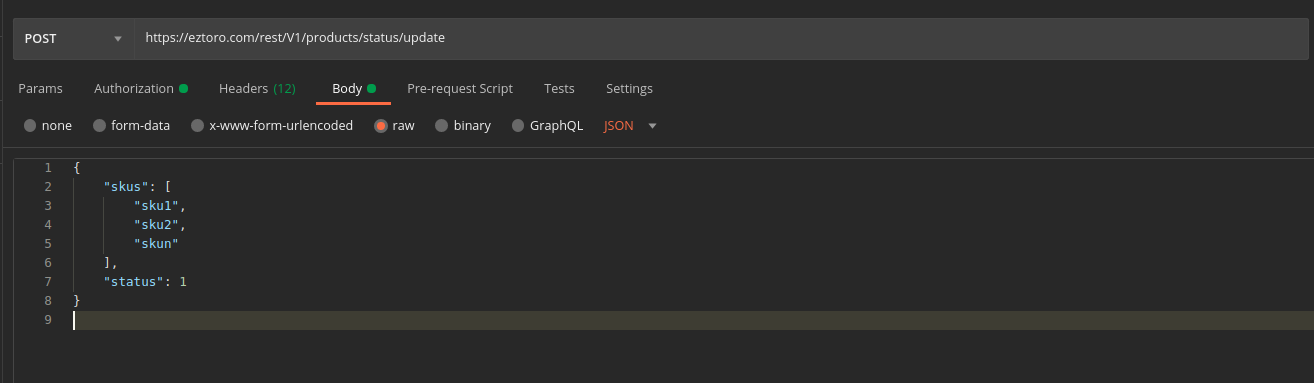1314x383 pixels.
Task: Select GraphQL body type
Action: [518, 126]
